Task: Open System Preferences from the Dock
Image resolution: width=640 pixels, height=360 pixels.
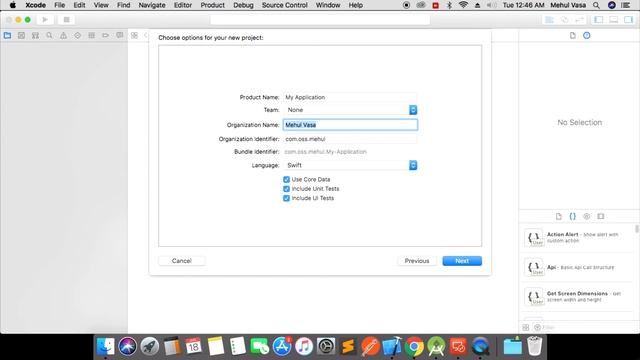Action: 326,347
